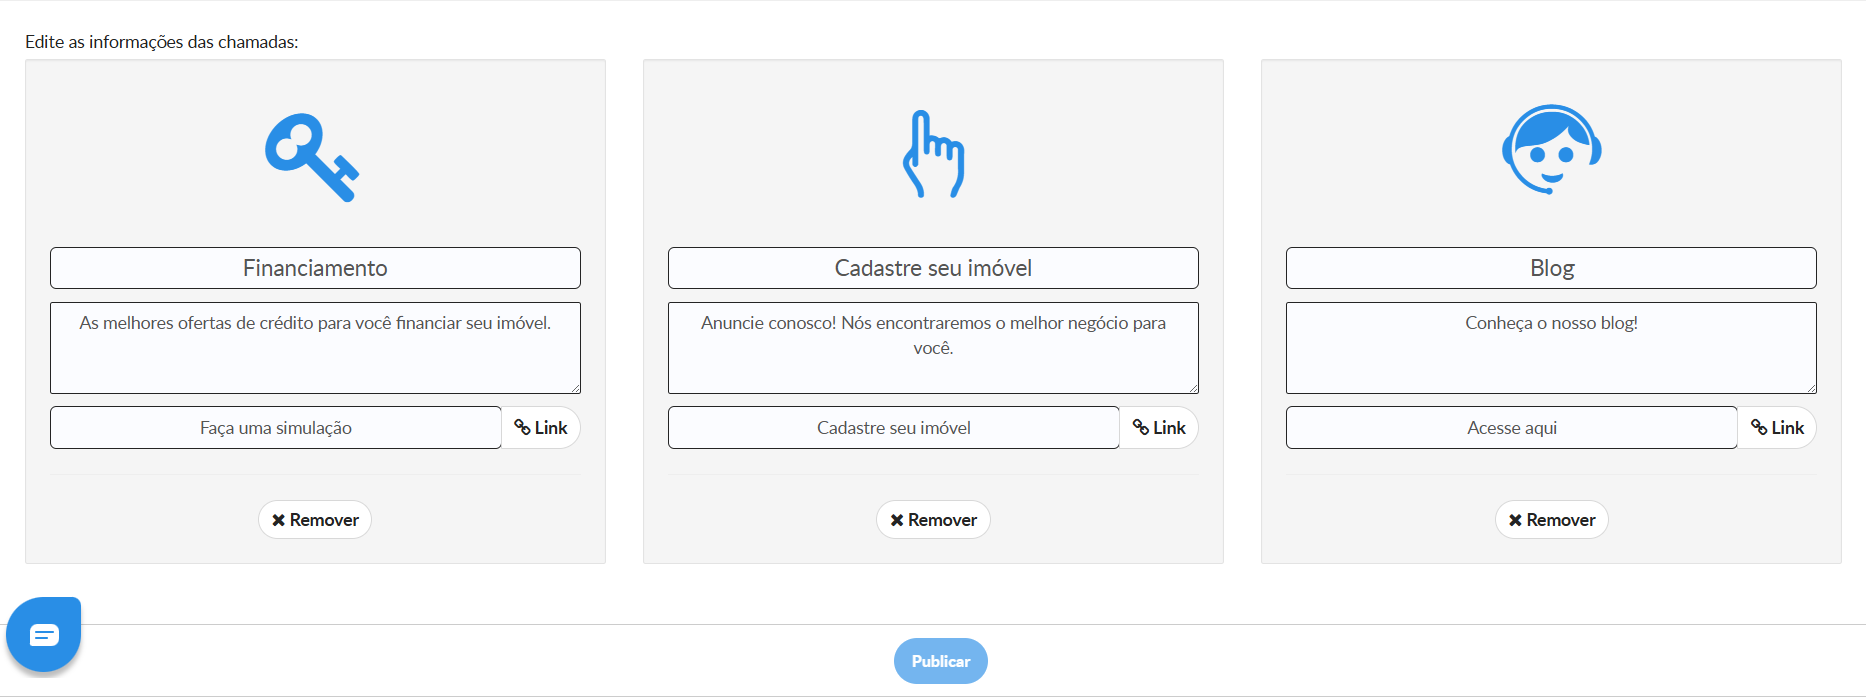Click the blue key icon for Financiamento

(x=312, y=157)
